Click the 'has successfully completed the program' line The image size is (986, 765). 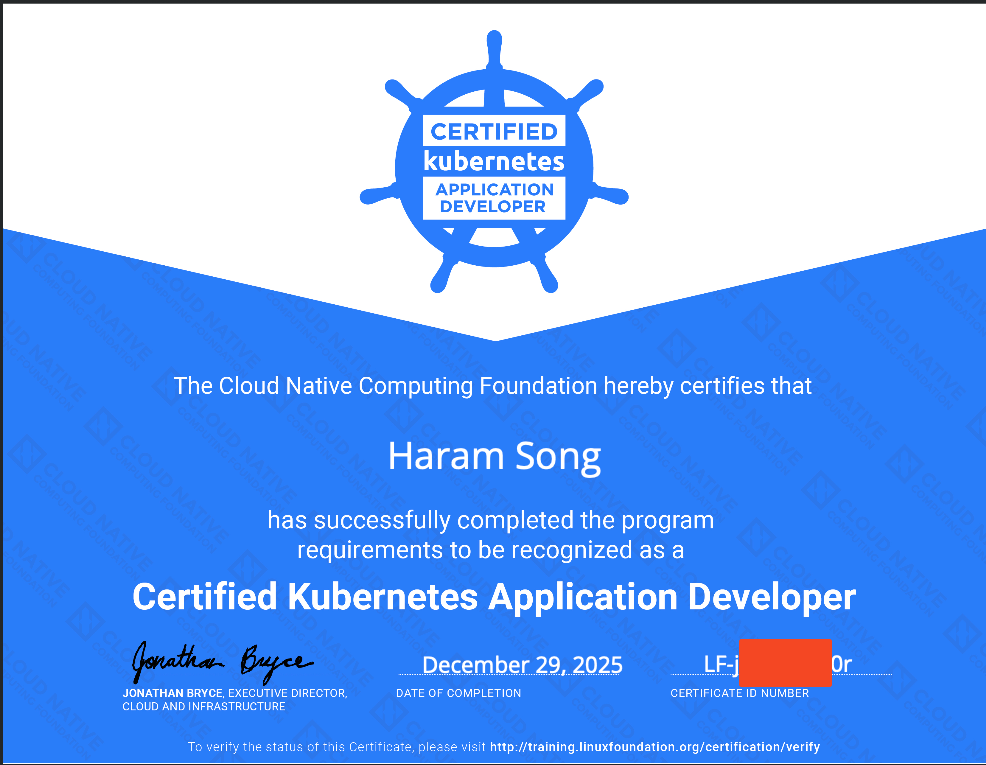pos(490,520)
